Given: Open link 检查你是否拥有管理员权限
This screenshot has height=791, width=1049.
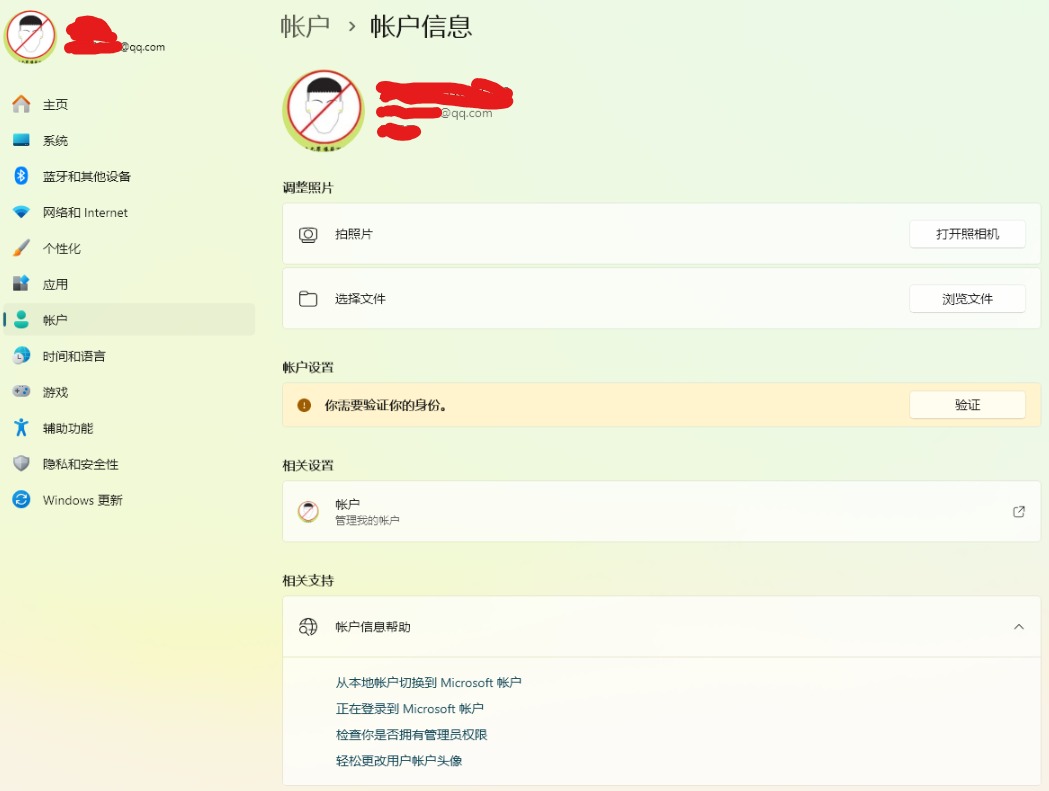Looking at the screenshot, I should tap(411, 734).
